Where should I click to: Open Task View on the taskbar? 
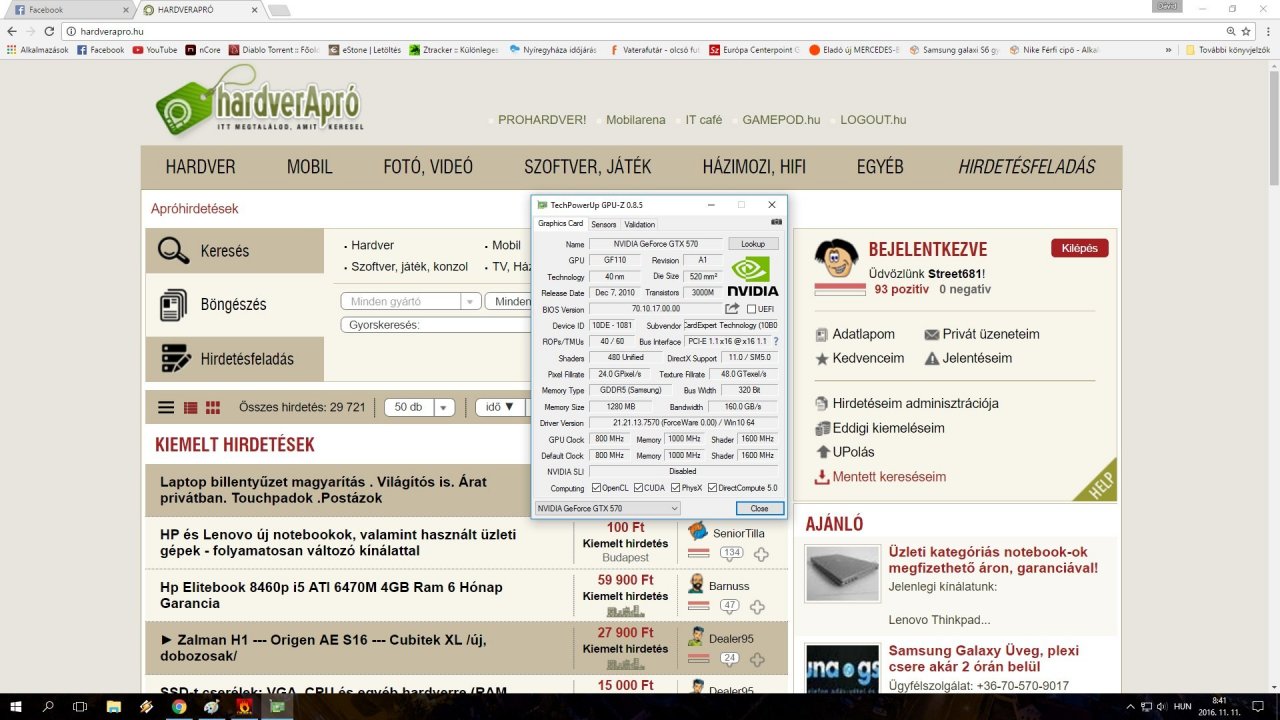(81, 707)
